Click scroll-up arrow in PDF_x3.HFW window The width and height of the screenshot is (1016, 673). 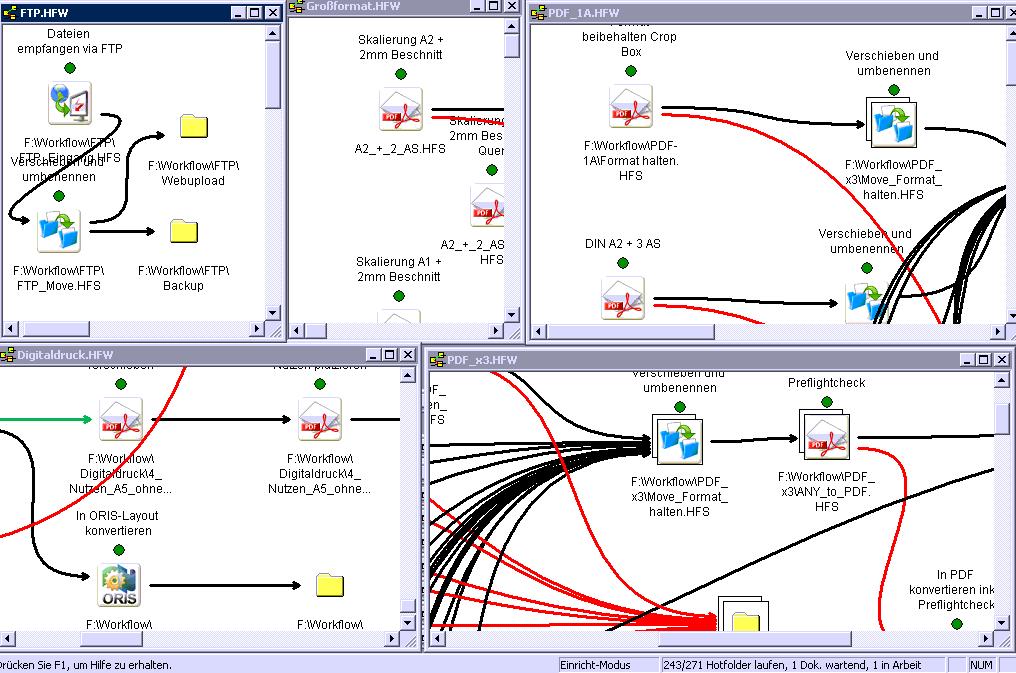(1002, 380)
